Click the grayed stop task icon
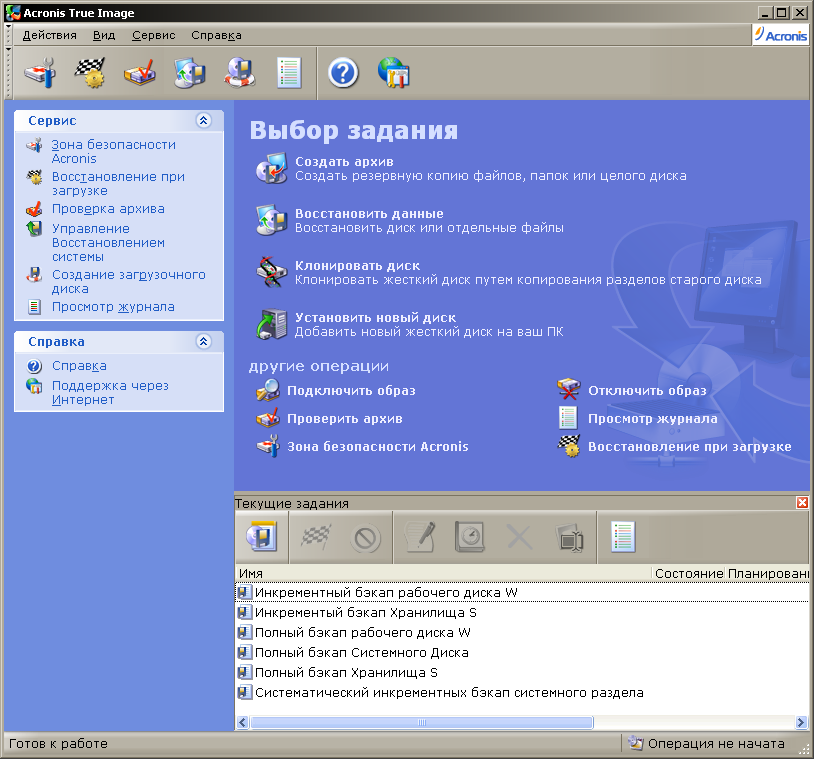Image resolution: width=814 pixels, height=759 pixels. point(365,538)
